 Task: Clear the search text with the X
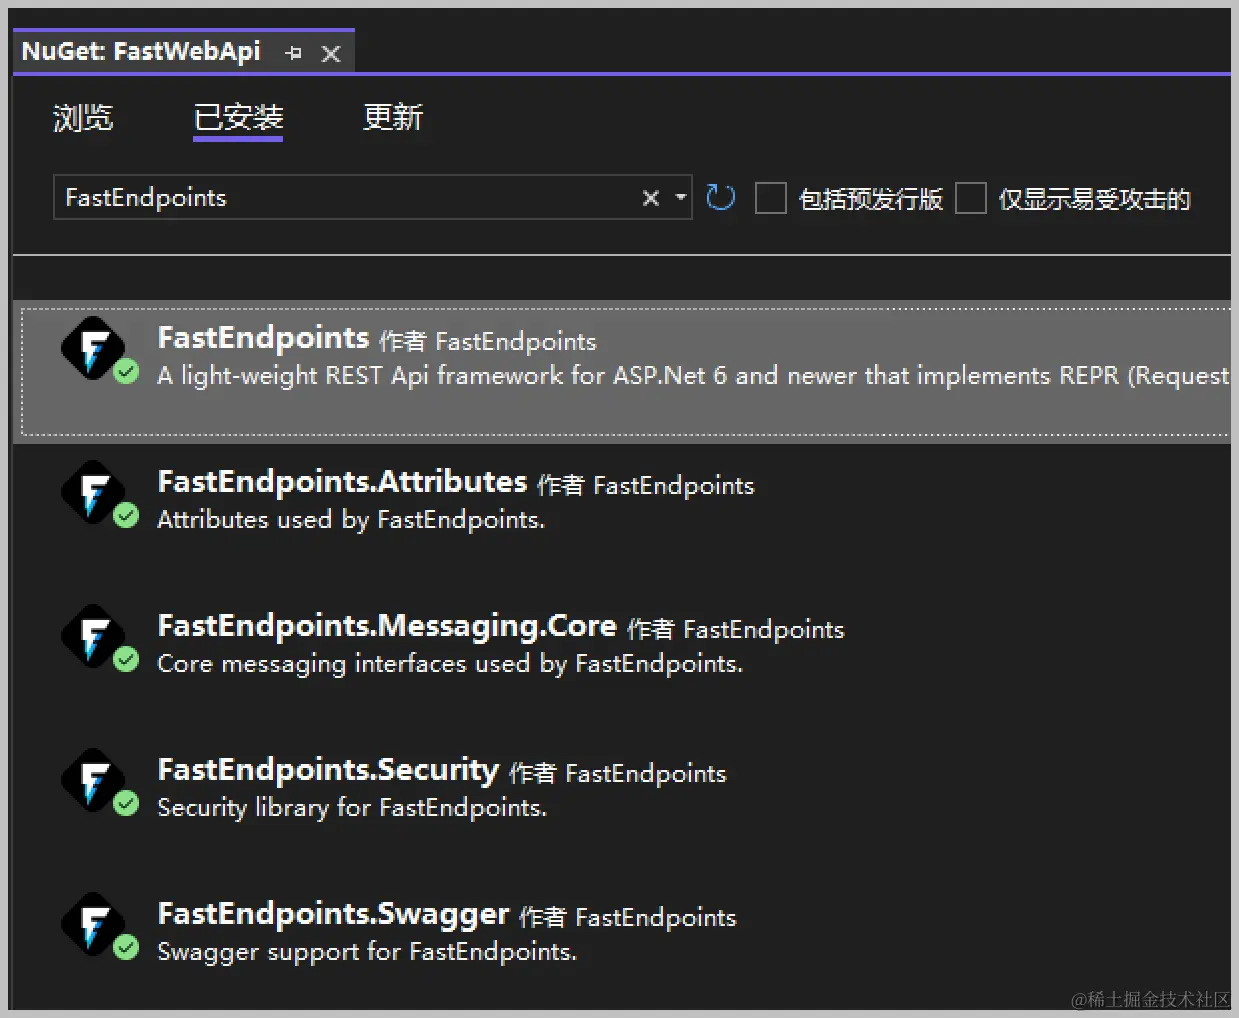point(651,198)
